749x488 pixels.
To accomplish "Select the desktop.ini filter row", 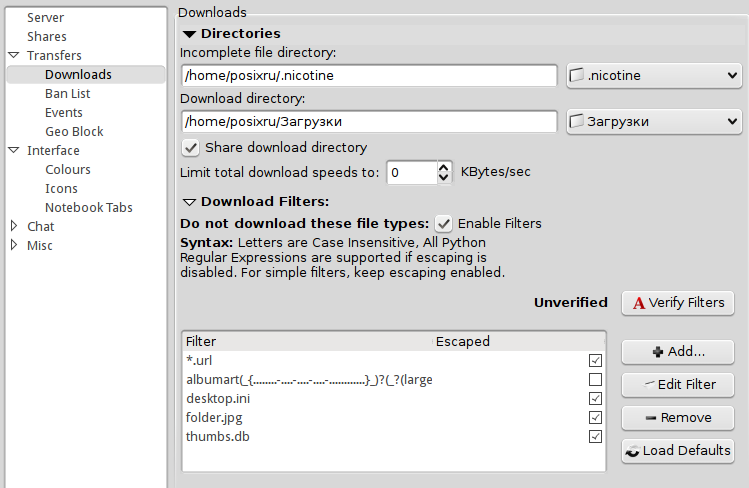I will pyautogui.click(x=394, y=398).
